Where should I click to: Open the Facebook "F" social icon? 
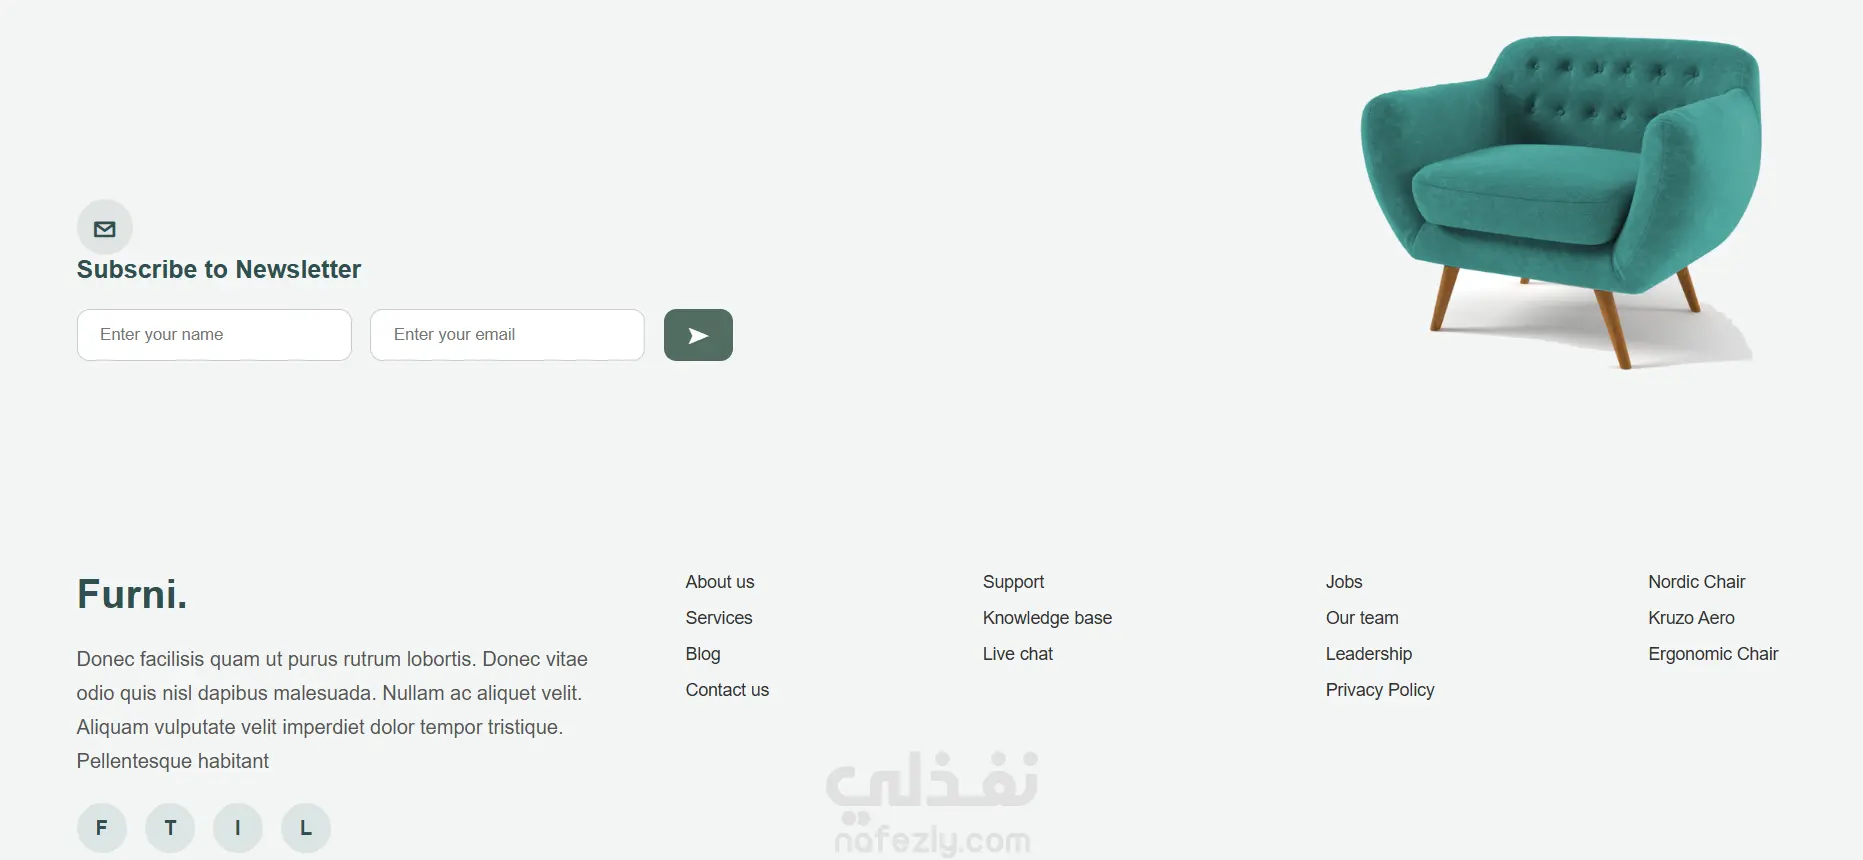(x=102, y=828)
